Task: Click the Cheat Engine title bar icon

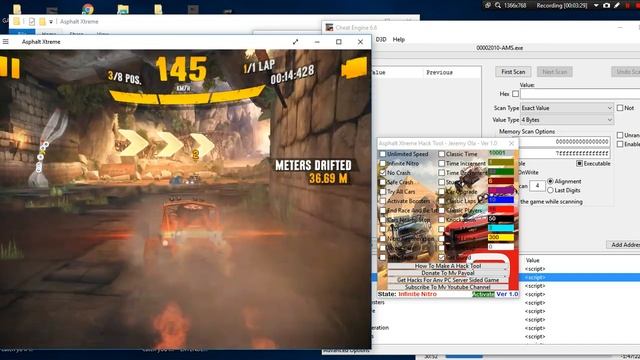Action: click(x=329, y=27)
